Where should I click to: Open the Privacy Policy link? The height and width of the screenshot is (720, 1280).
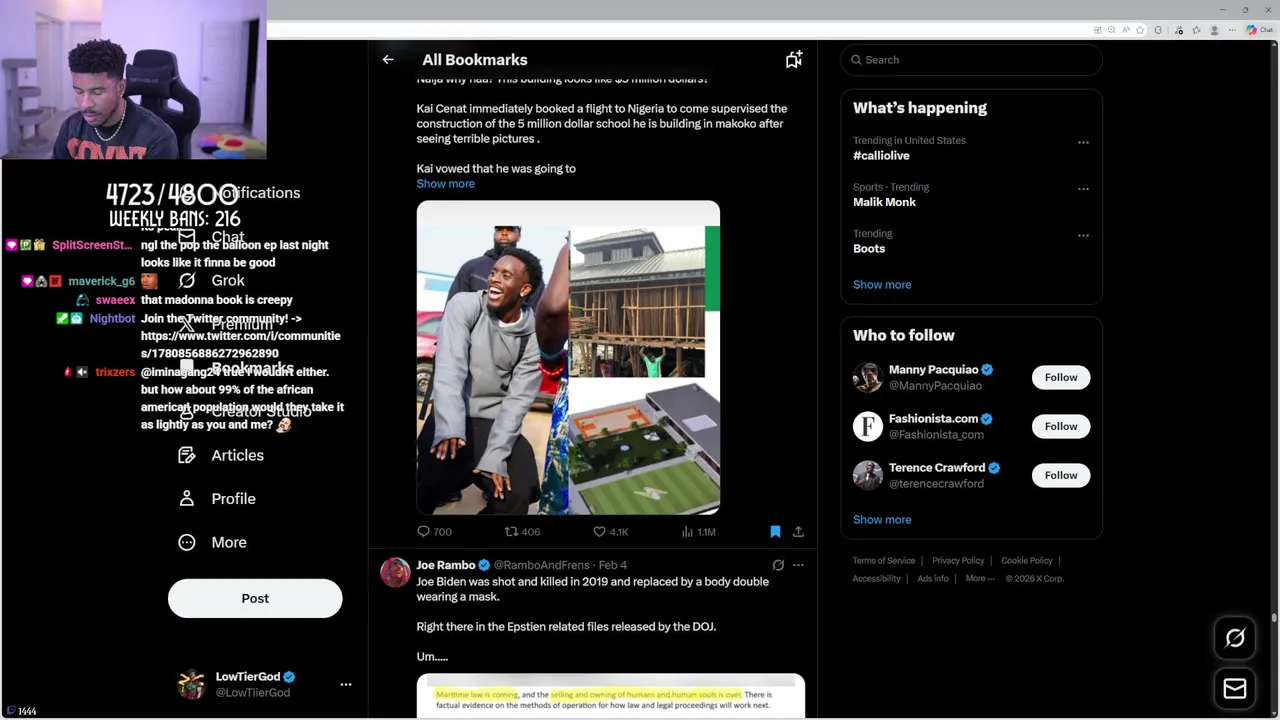(x=958, y=561)
